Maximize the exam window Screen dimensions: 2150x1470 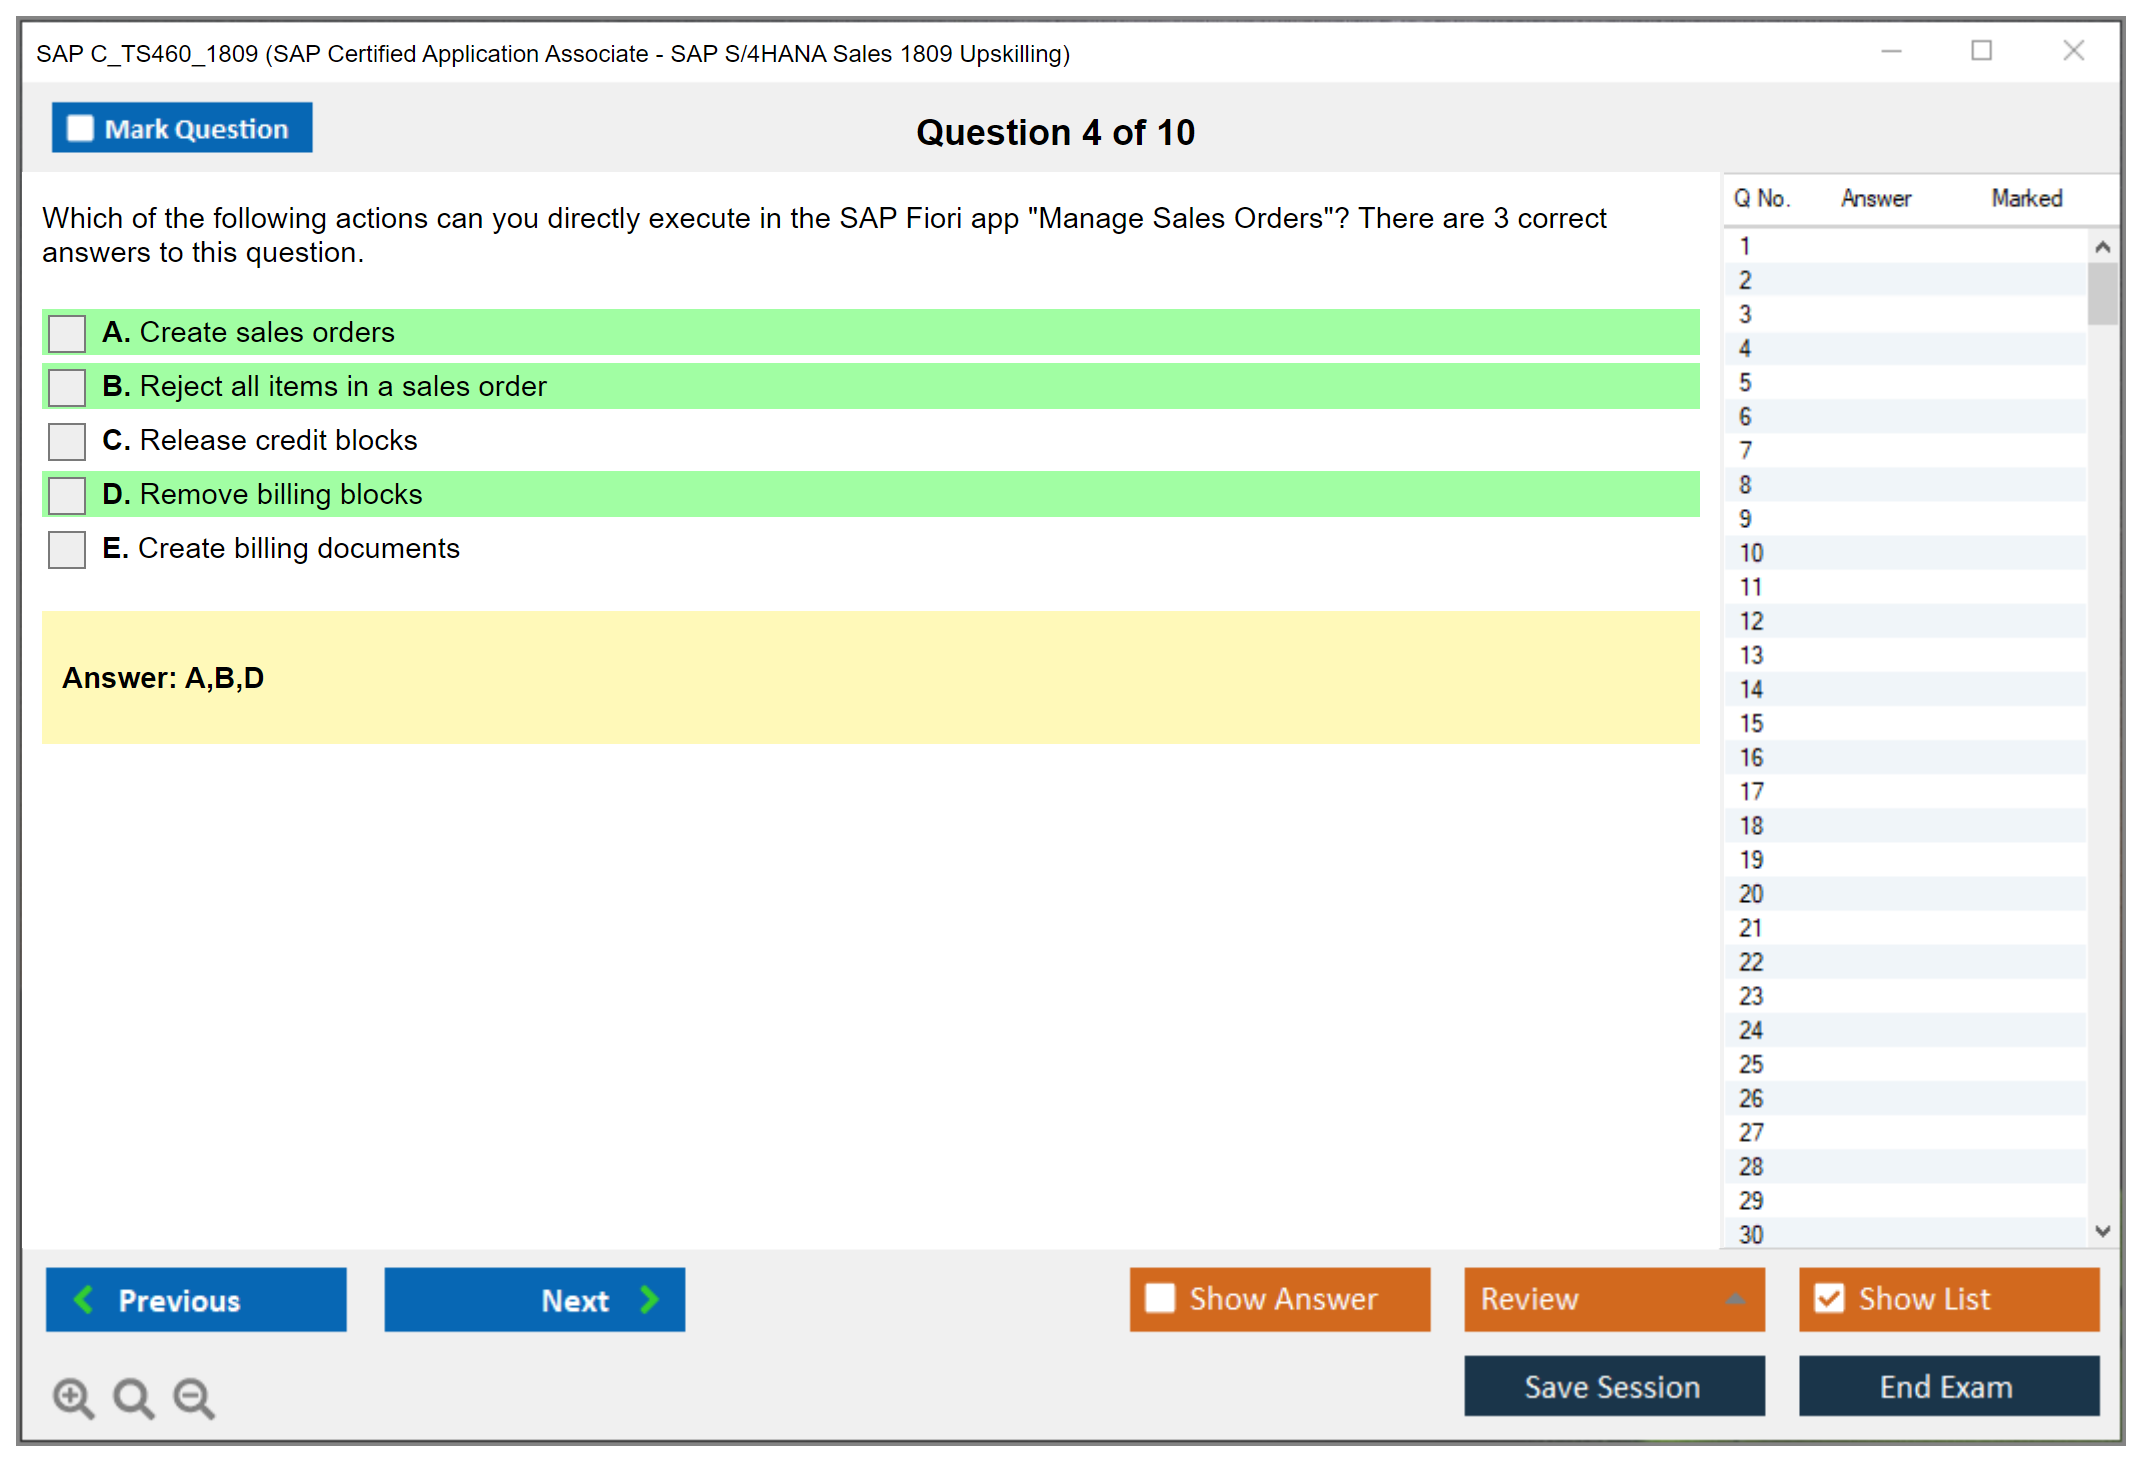click(1981, 51)
